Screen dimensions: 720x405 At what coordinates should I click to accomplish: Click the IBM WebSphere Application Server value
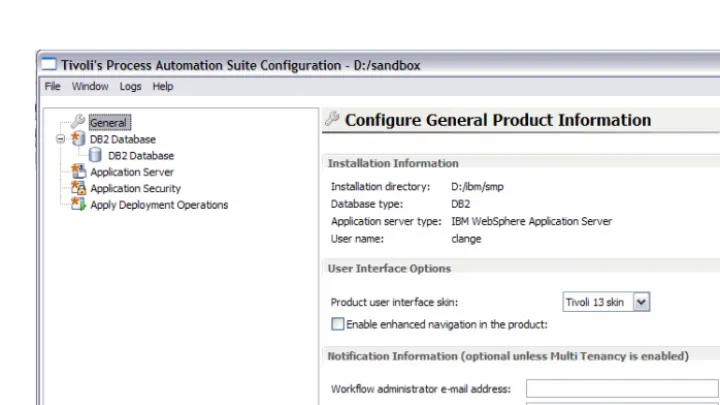coord(531,221)
